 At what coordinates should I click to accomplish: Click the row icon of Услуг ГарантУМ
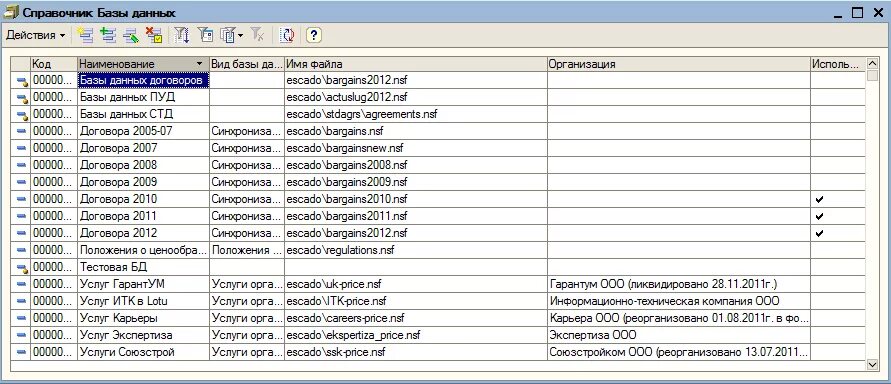22,284
